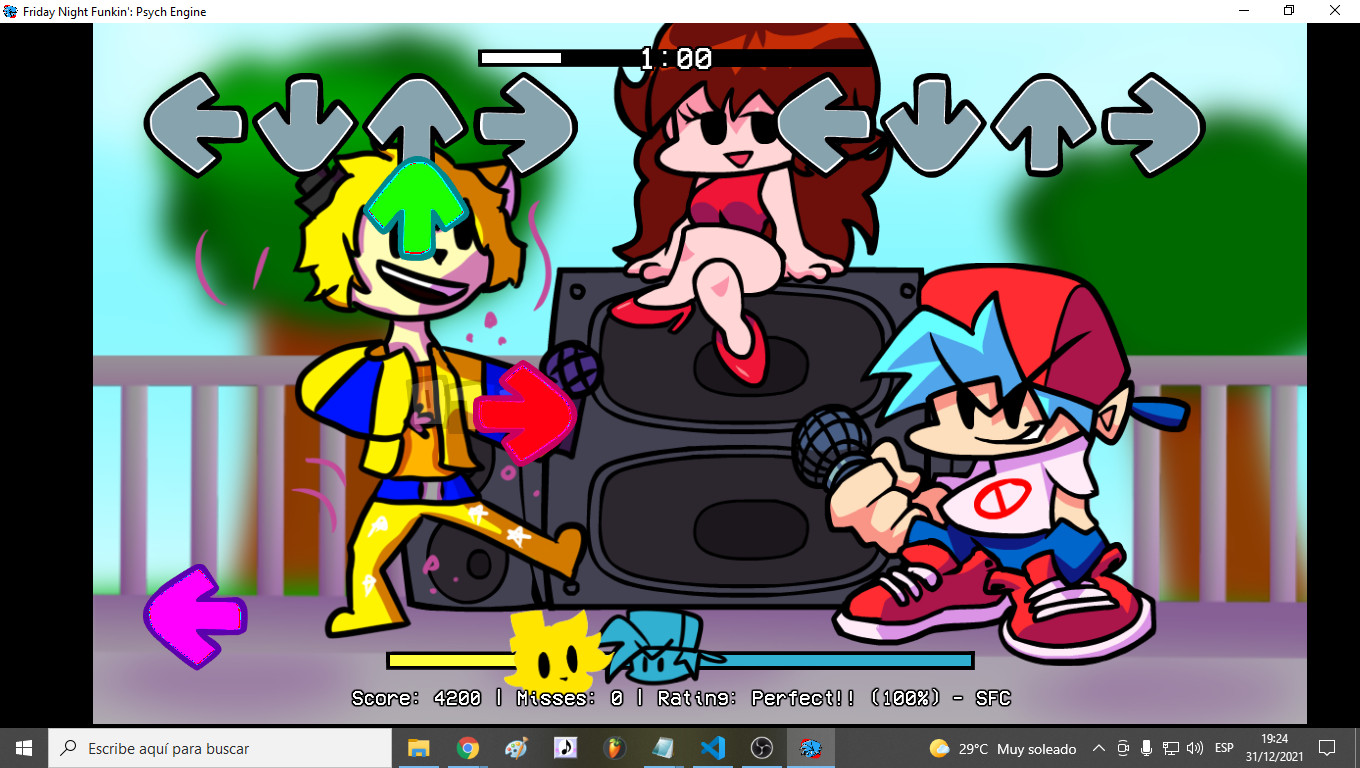Viewport: 1360px width, 768px height.
Task: Click the opponent's left arrow receptor
Action: pyautogui.click(x=196, y=125)
